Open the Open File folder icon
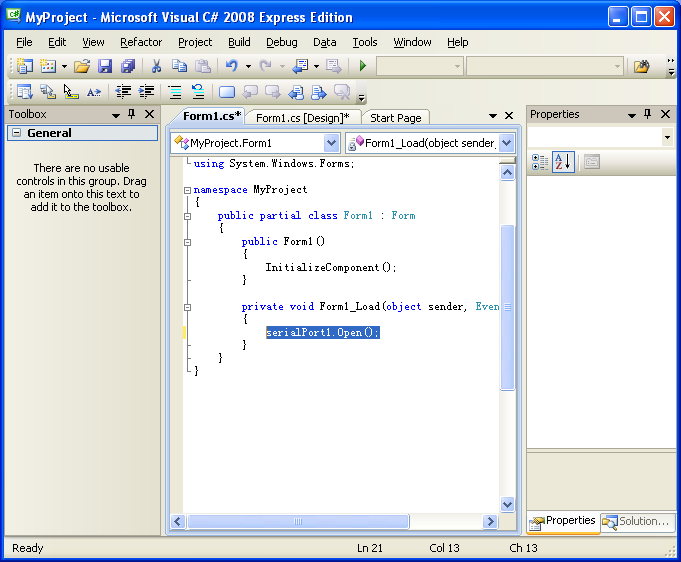This screenshot has width=681, height=562. [82, 66]
